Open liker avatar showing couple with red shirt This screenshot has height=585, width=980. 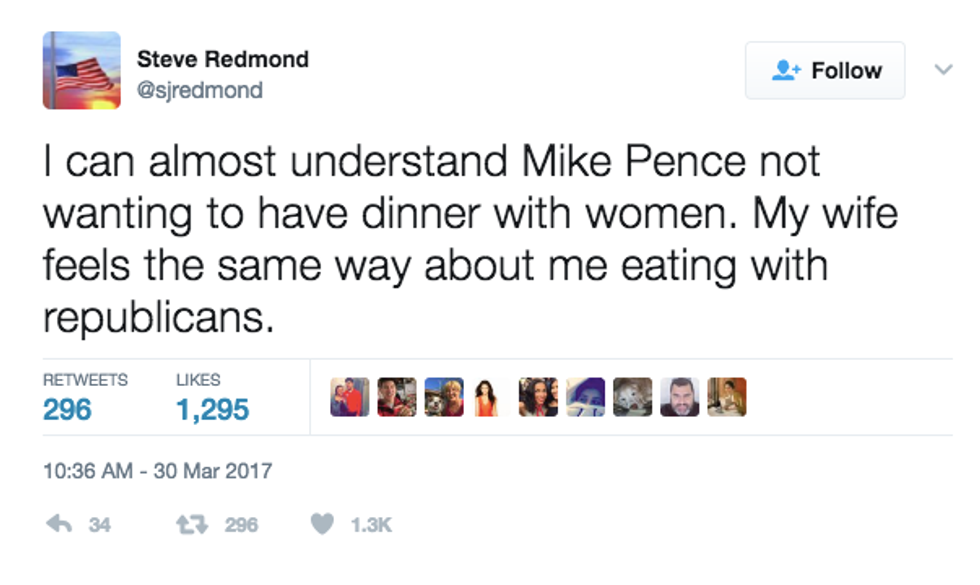(x=350, y=397)
